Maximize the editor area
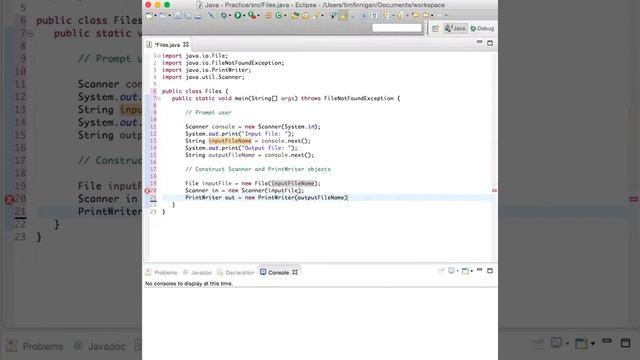 tap(490, 43)
